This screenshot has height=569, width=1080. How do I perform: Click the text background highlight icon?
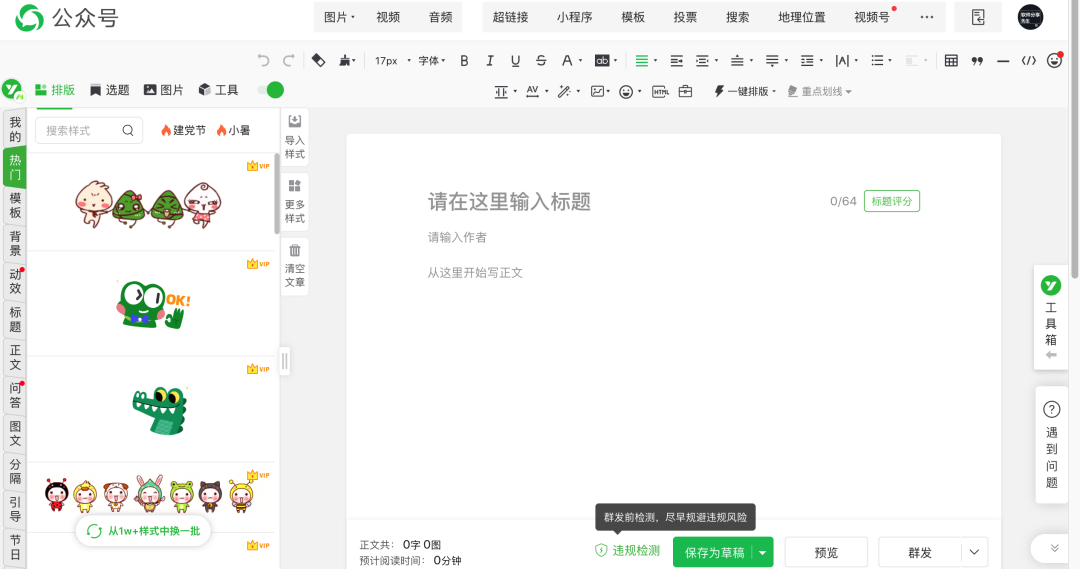(602, 61)
